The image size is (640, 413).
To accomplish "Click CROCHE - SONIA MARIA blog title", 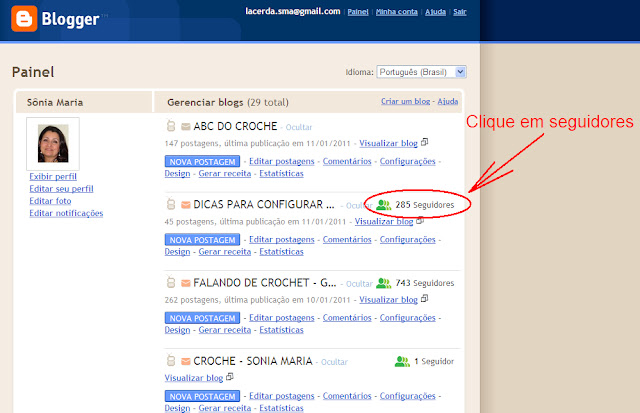I will coord(253,361).
